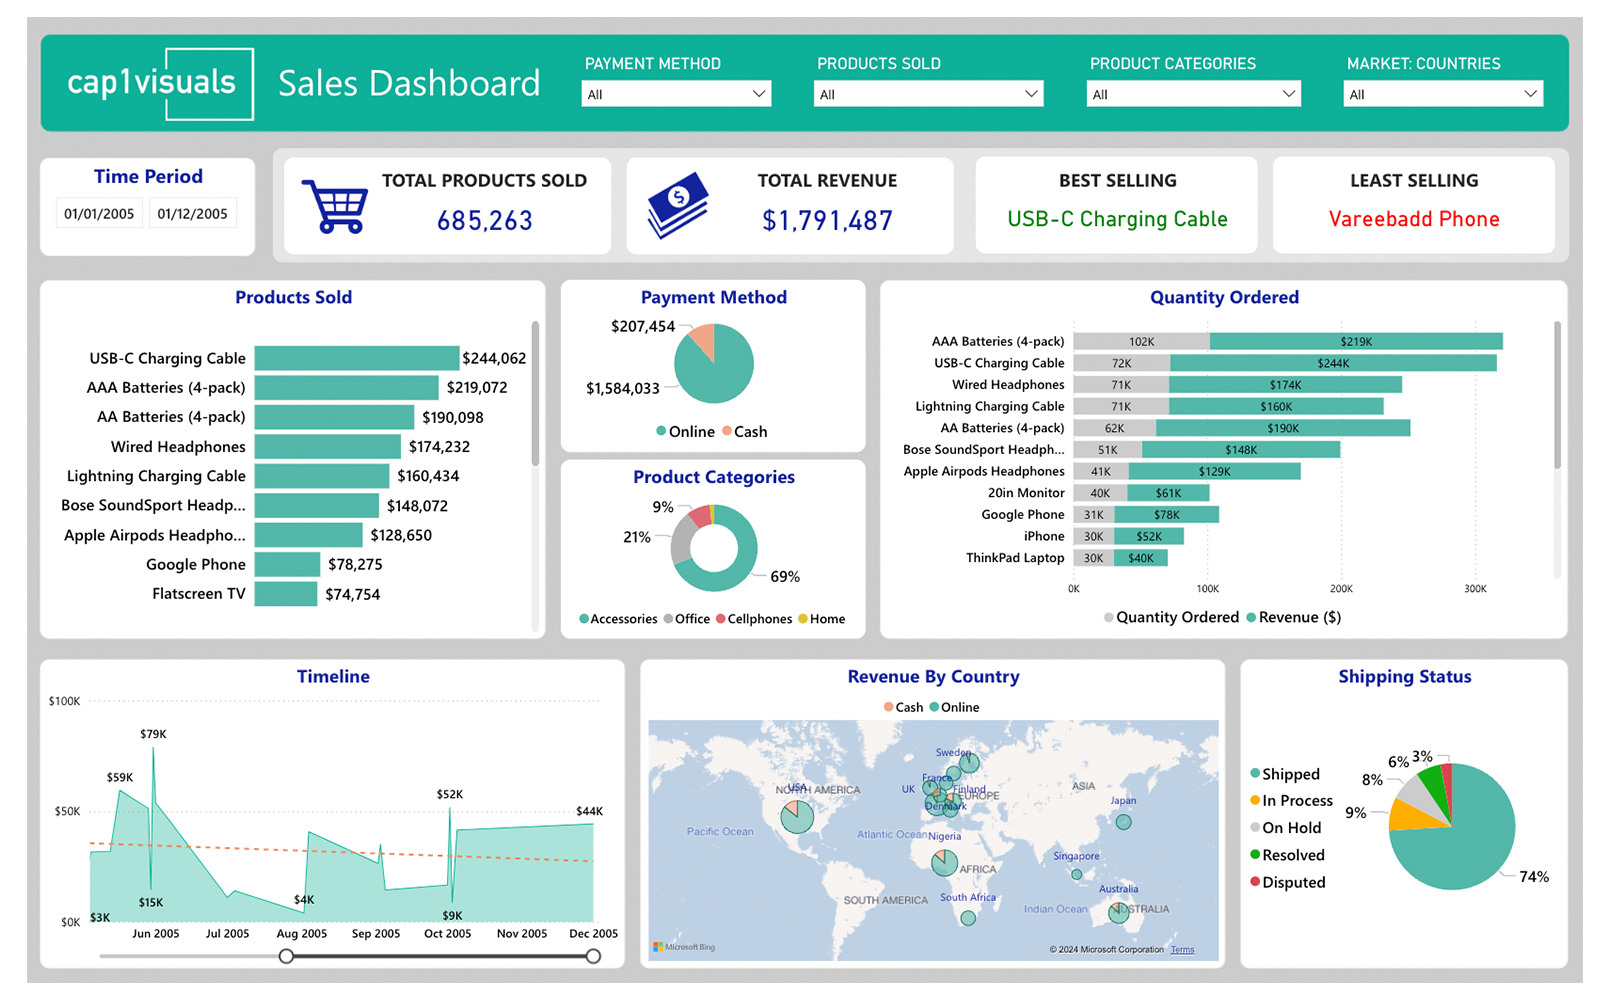Click the Products Sold chart scrollbar
The height and width of the screenshot is (1000, 1610).
point(535,393)
